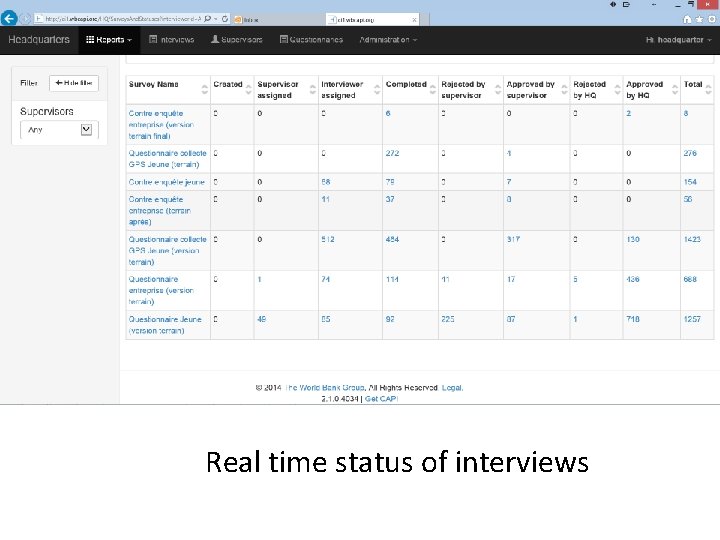Viewport: 720px width, 540px height.
Task: Click Approved by HQ value 718
Action: point(633,319)
